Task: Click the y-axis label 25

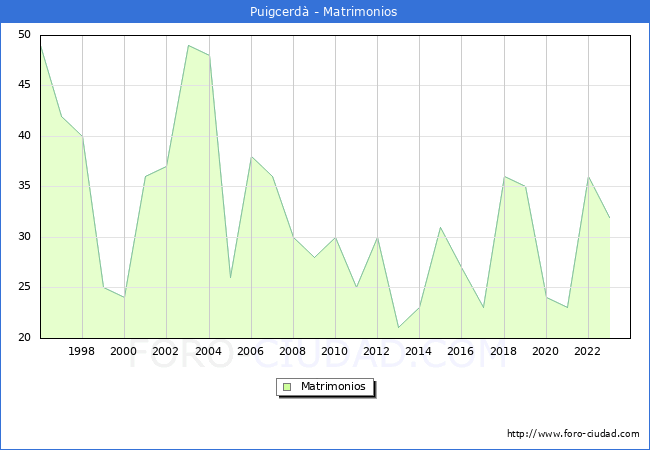Action: coord(24,287)
